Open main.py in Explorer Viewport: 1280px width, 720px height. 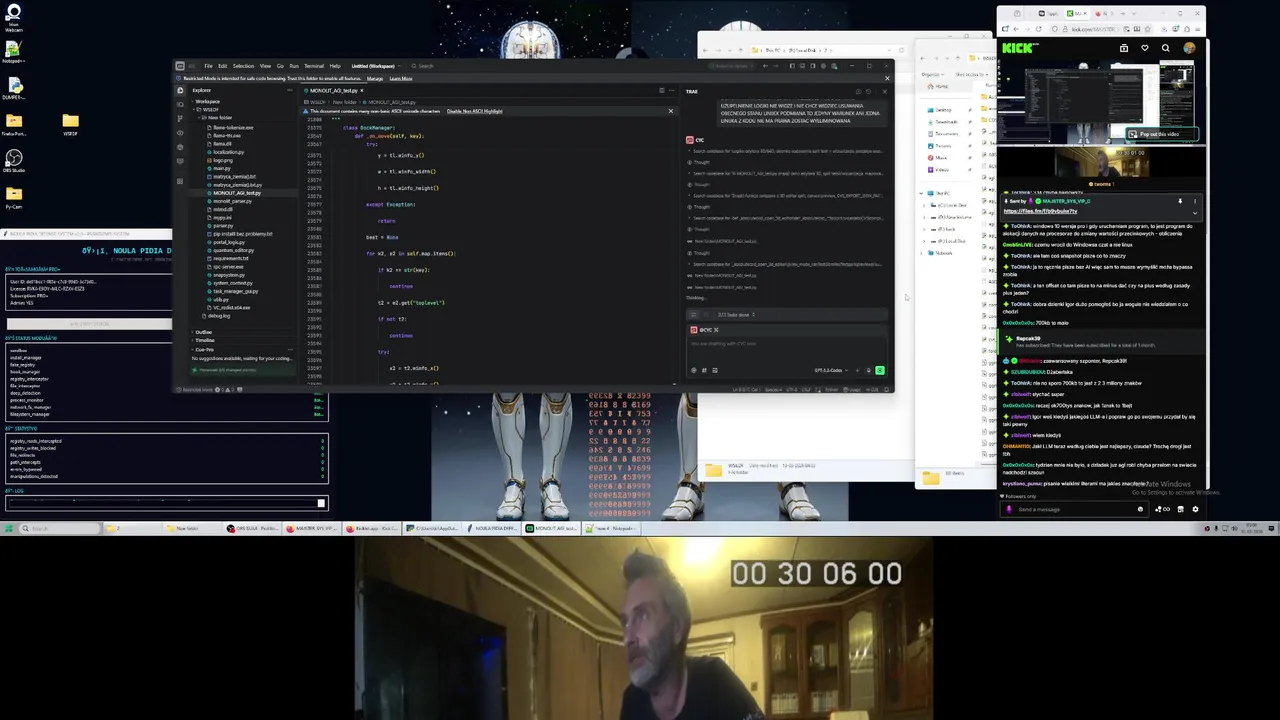coord(222,168)
